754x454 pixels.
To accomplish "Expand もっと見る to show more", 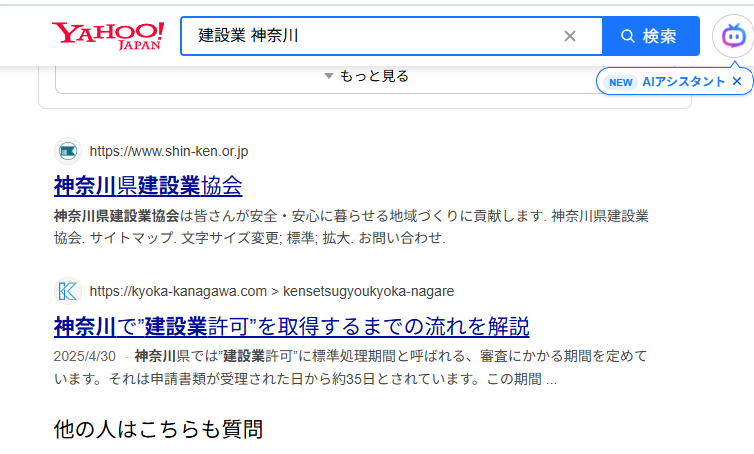I will click(367, 76).
